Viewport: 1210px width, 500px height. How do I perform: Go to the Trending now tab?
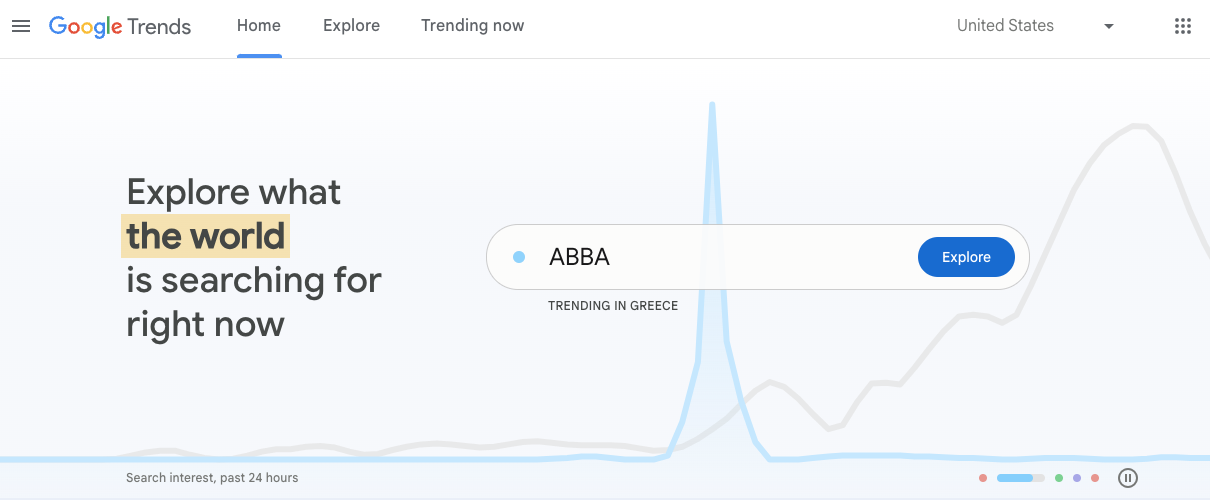click(x=472, y=26)
